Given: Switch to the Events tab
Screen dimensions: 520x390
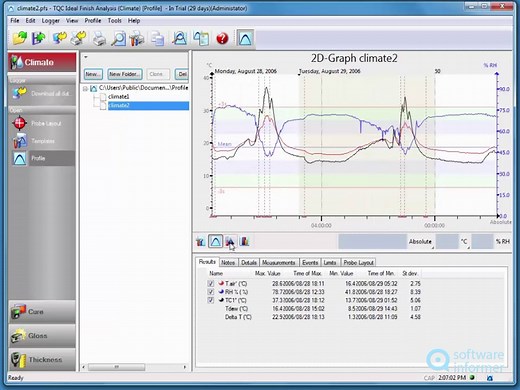Looking at the screenshot, I should coord(310,263).
